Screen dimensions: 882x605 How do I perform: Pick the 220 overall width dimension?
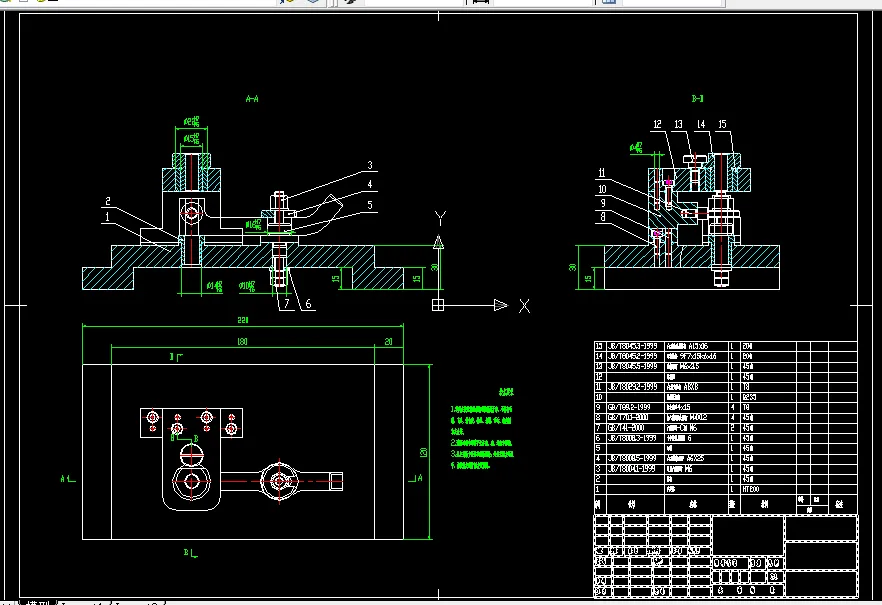tap(242, 320)
